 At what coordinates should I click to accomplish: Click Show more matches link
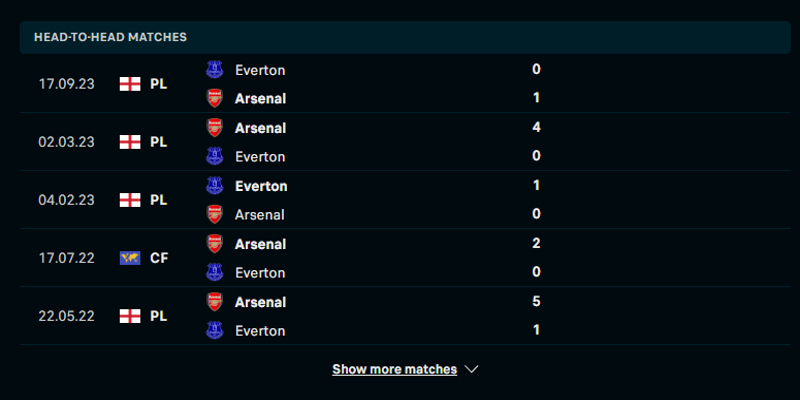tap(394, 369)
